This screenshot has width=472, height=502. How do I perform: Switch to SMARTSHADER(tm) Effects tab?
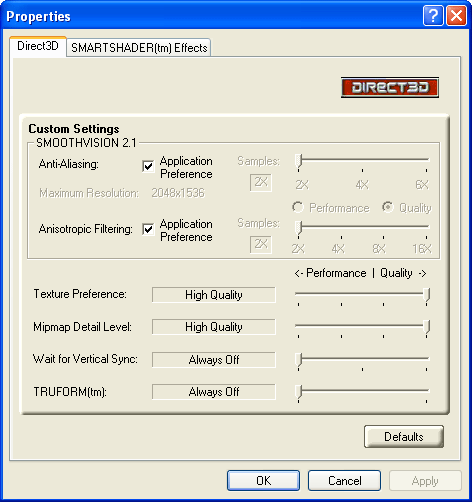pyautogui.click(x=139, y=48)
